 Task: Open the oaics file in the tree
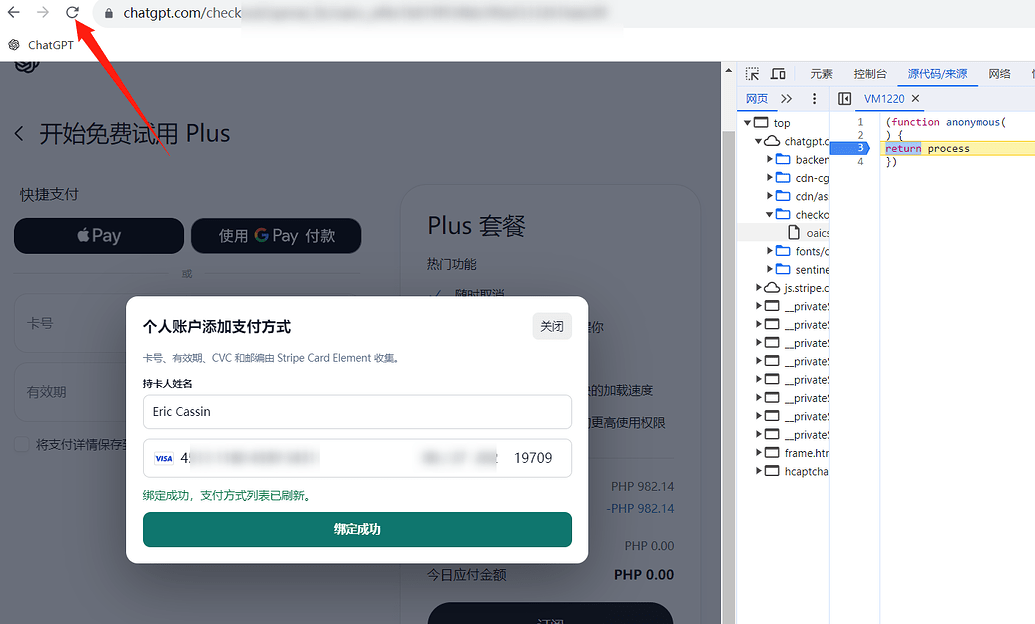coord(817,233)
